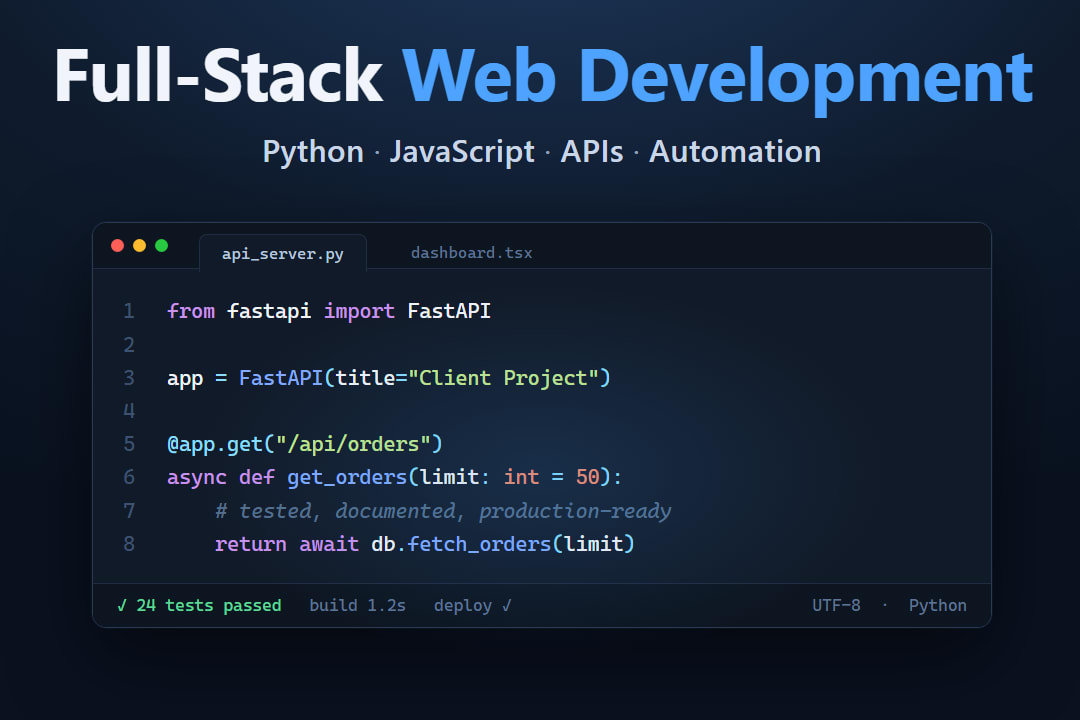Image resolution: width=1080 pixels, height=720 pixels.
Task: Select the api_server.py tab
Action: pos(282,253)
